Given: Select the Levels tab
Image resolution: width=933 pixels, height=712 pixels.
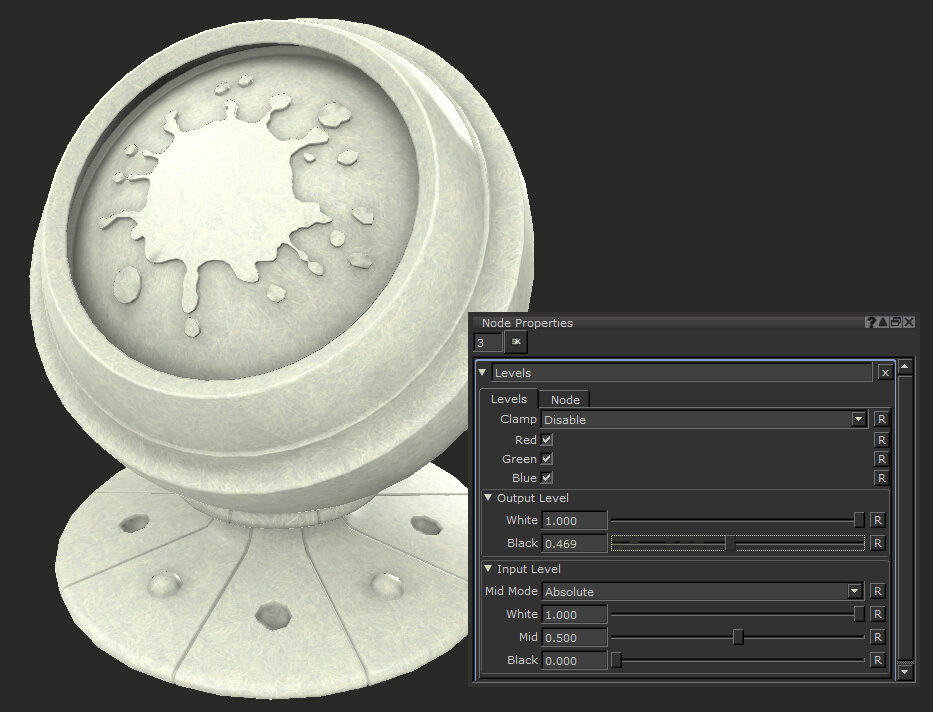Looking at the screenshot, I should pyautogui.click(x=508, y=399).
